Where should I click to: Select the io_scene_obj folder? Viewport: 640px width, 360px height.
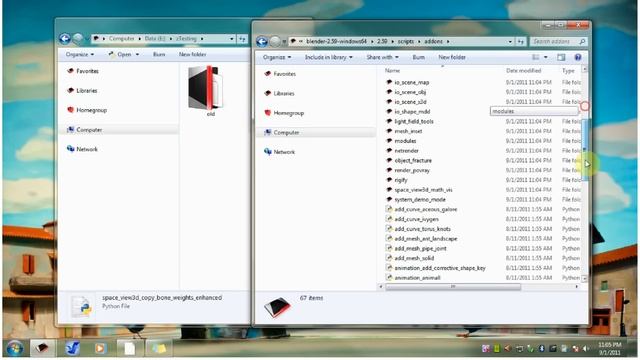pyautogui.click(x=410, y=92)
